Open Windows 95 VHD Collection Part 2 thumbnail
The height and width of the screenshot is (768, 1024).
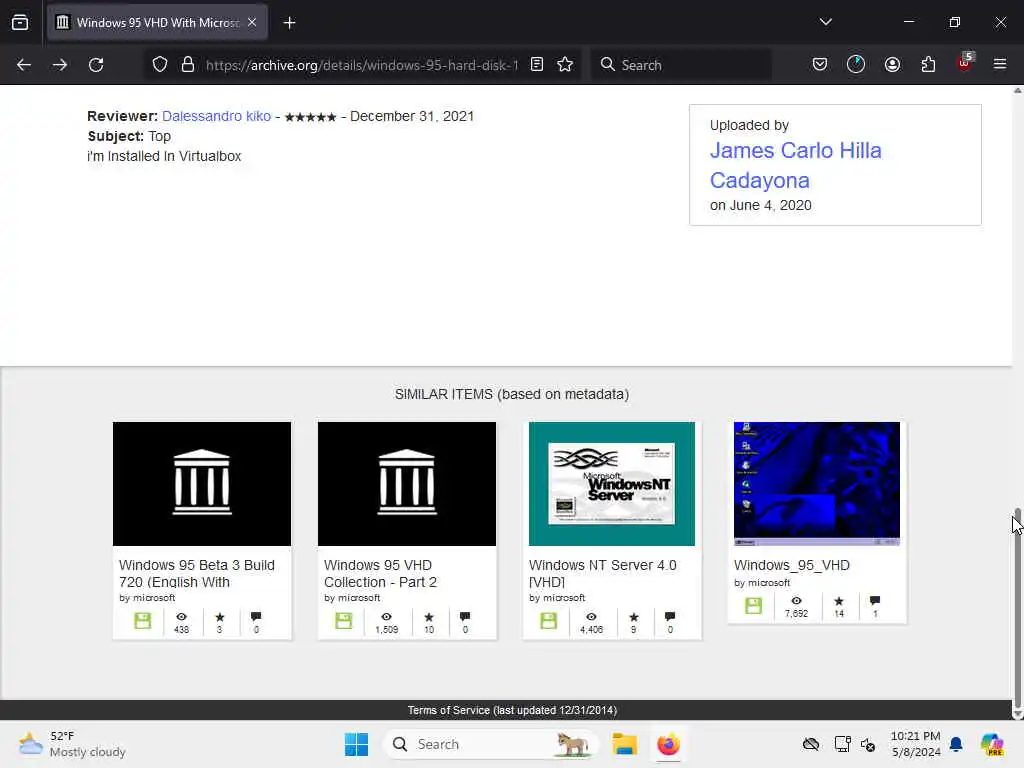pos(407,484)
